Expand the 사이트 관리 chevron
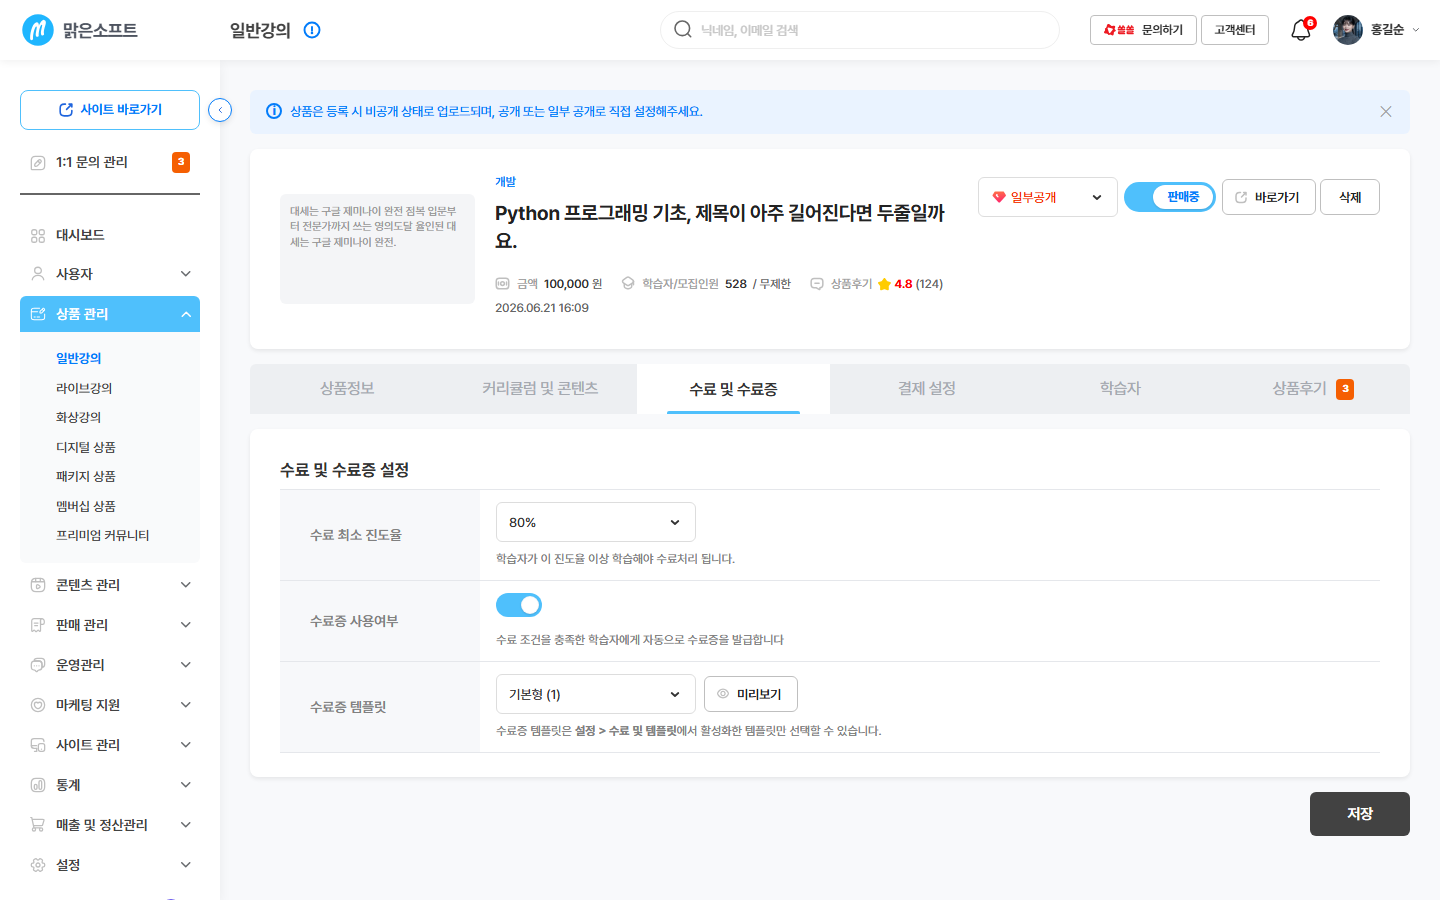 186,745
